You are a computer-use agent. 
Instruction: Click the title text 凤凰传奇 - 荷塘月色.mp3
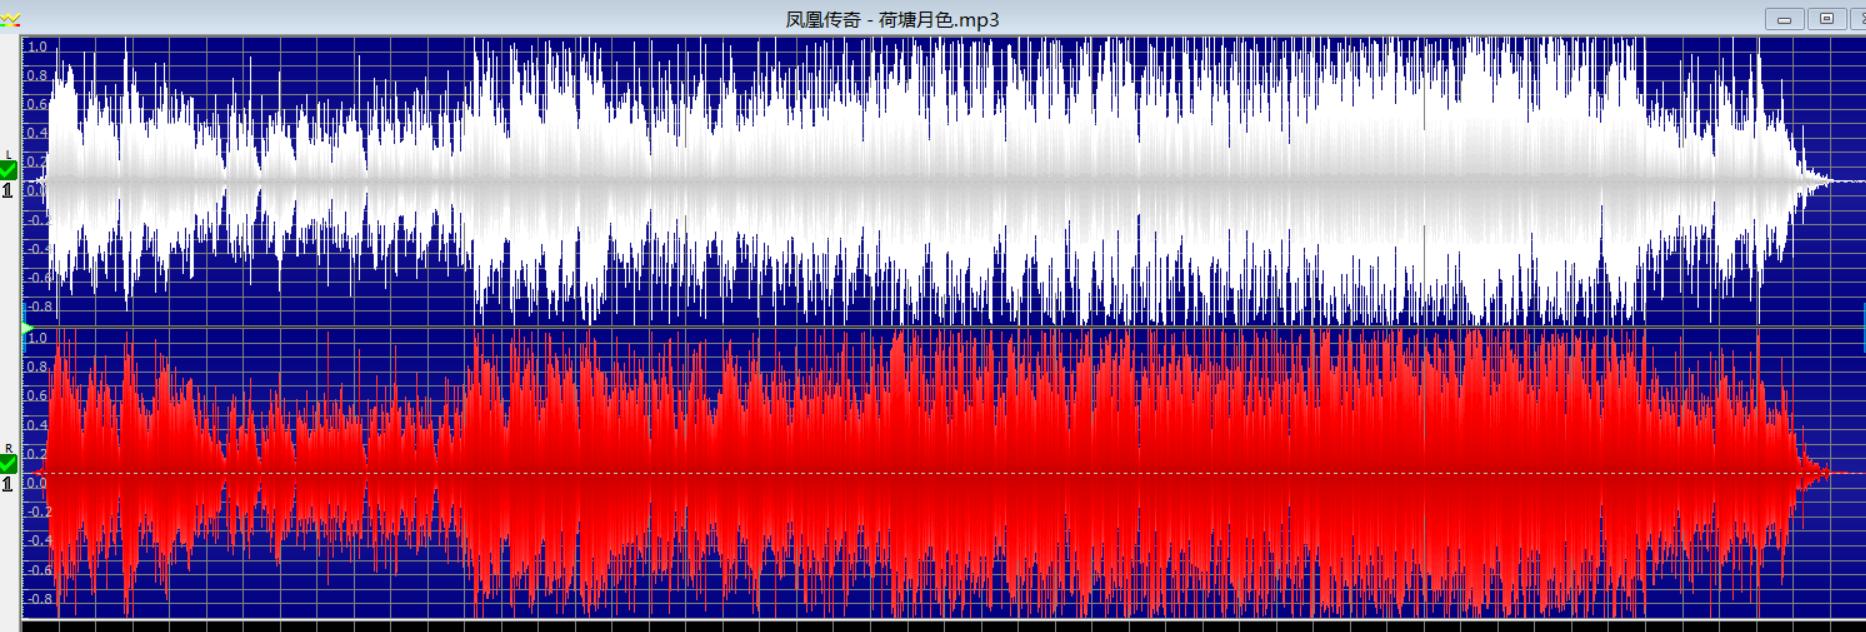tap(892, 19)
